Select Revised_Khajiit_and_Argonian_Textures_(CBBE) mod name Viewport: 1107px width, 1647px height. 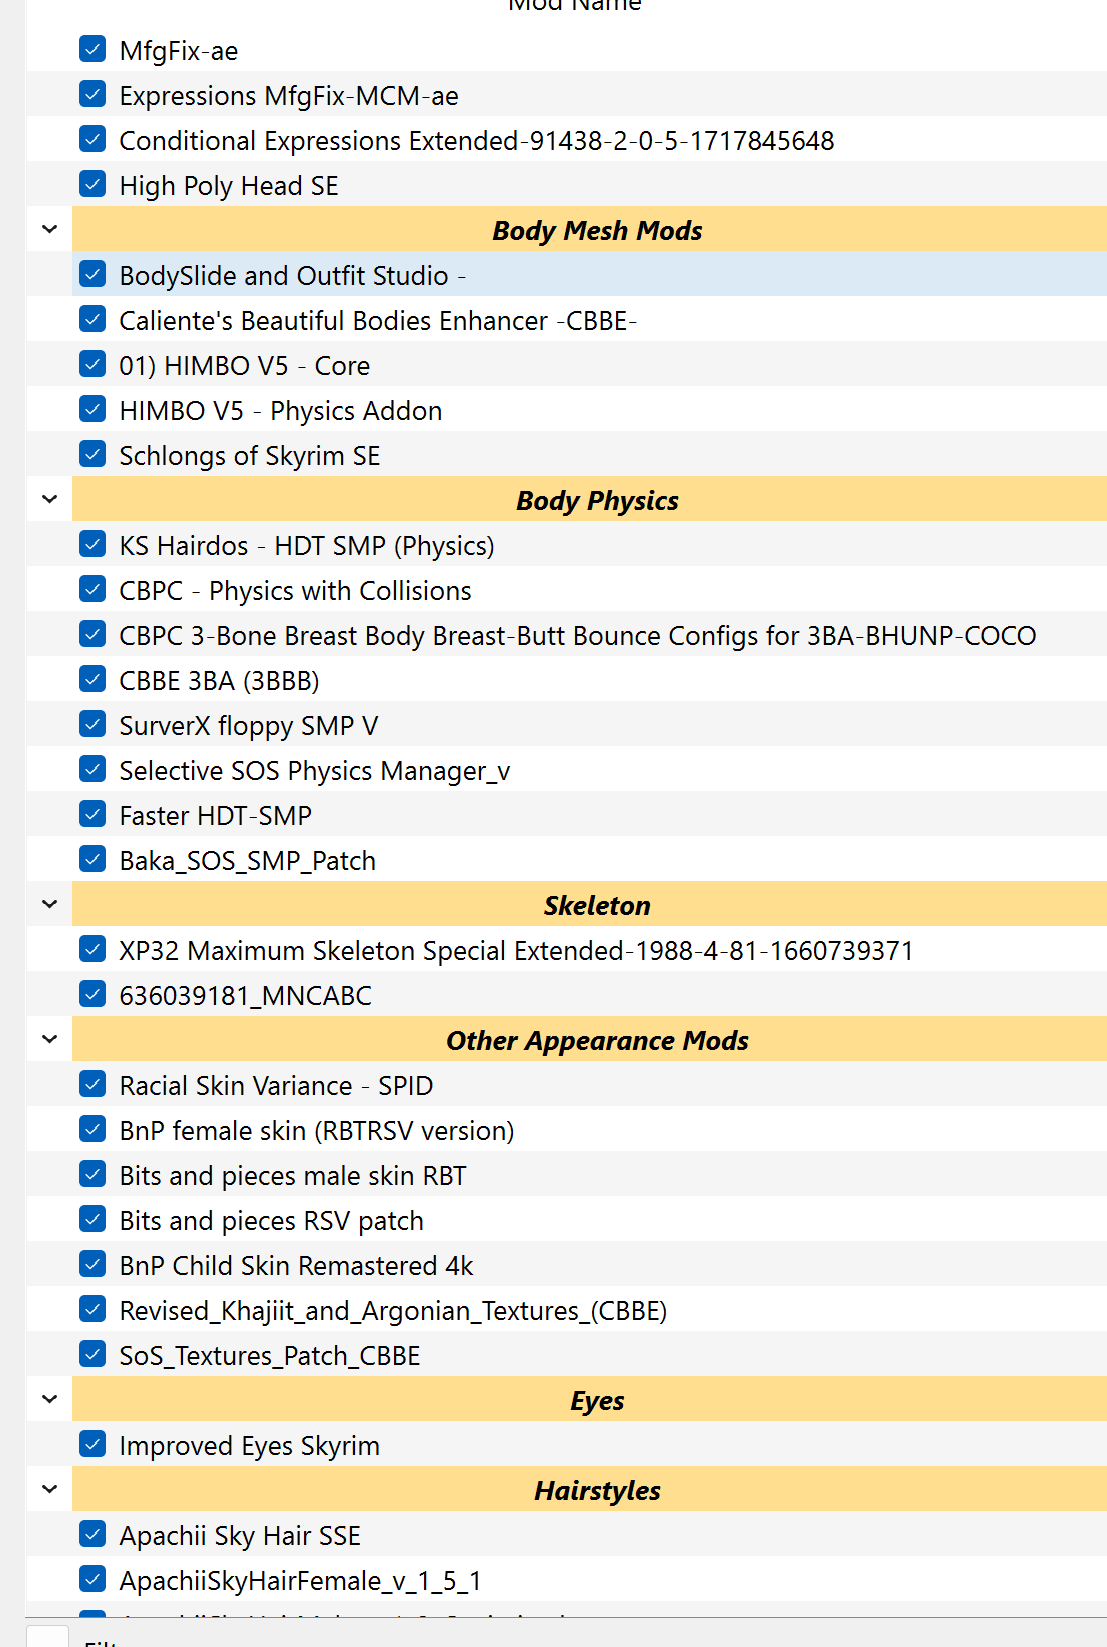[x=393, y=1311]
